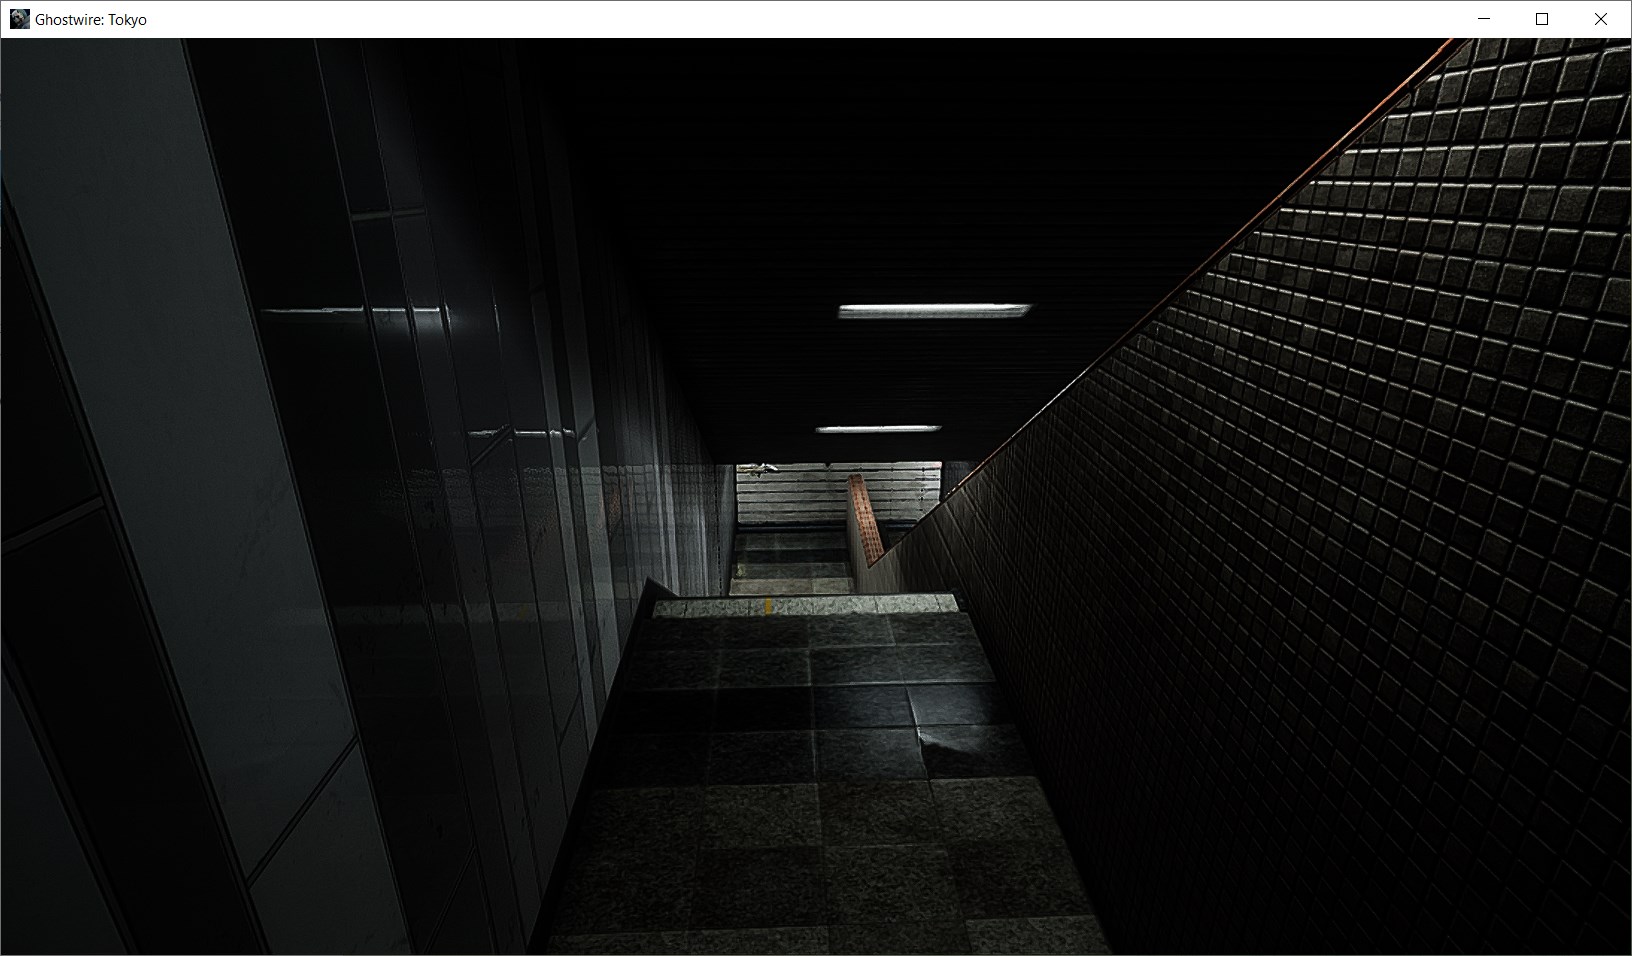Click the light granite strip edging the landing
This screenshot has height=956, width=1632.
tap(805, 604)
